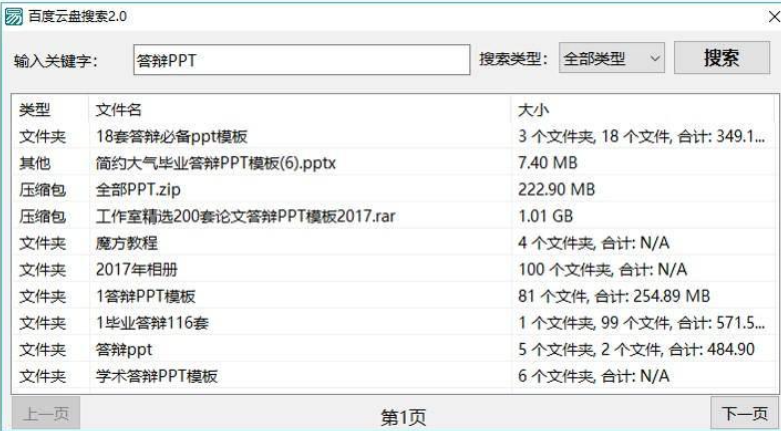Select the 全部PPT.zip entry
The image size is (781, 431).
click(x=394, y=189)
